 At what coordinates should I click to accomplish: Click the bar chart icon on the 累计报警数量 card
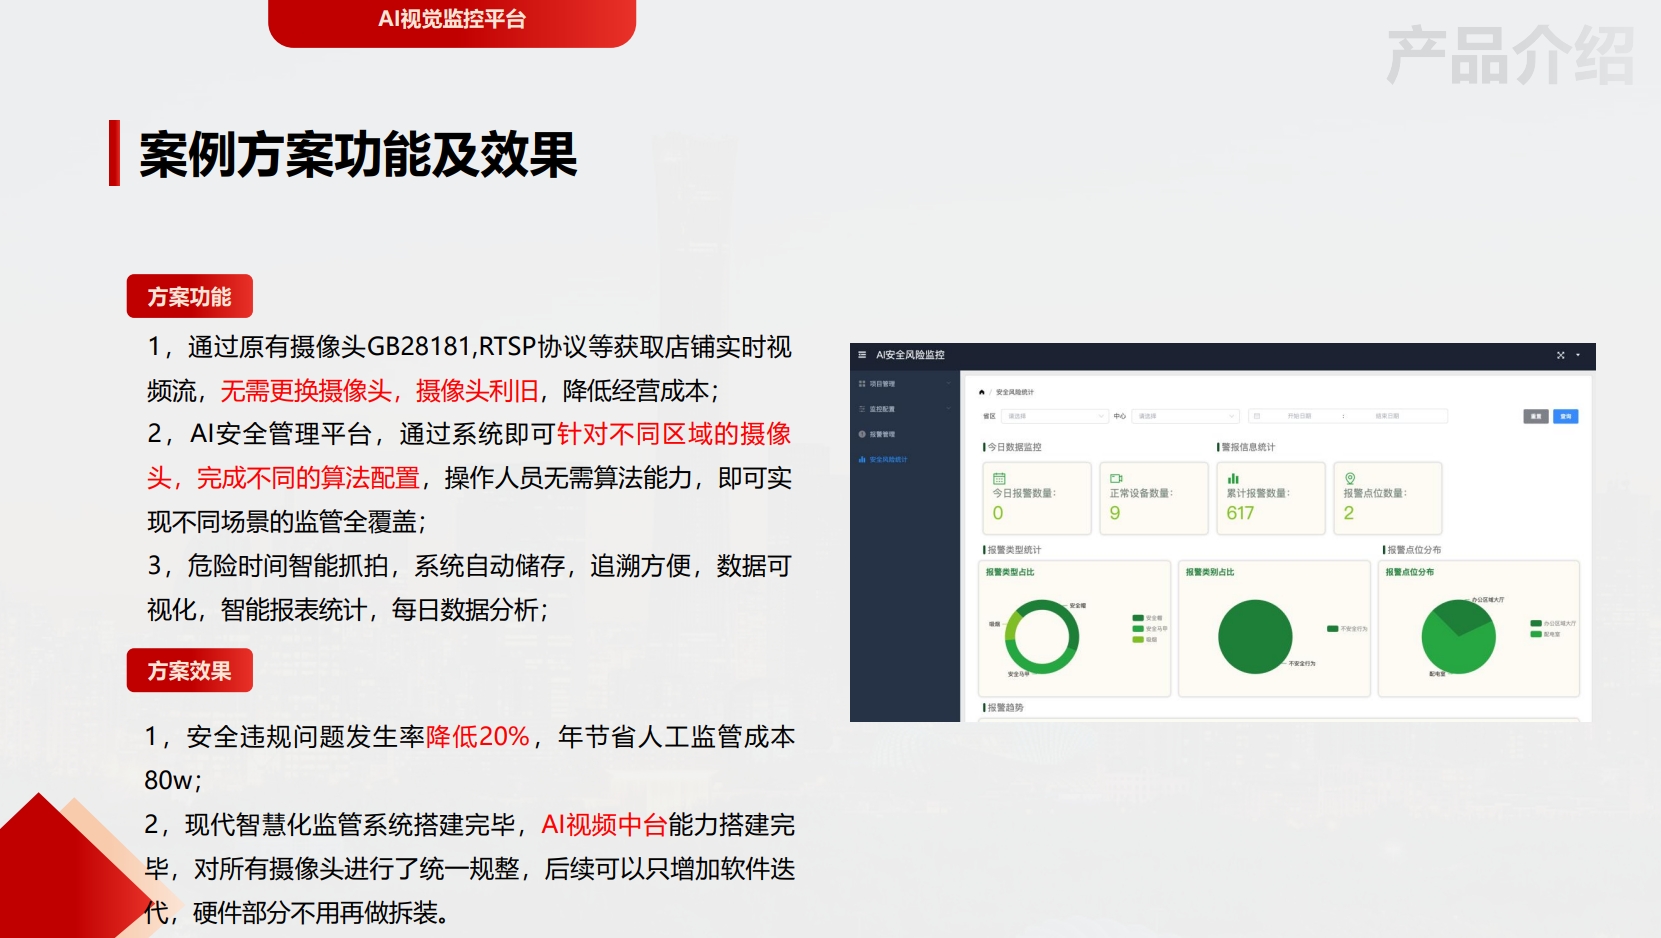pyautogui.click(x=1233, y=479)
